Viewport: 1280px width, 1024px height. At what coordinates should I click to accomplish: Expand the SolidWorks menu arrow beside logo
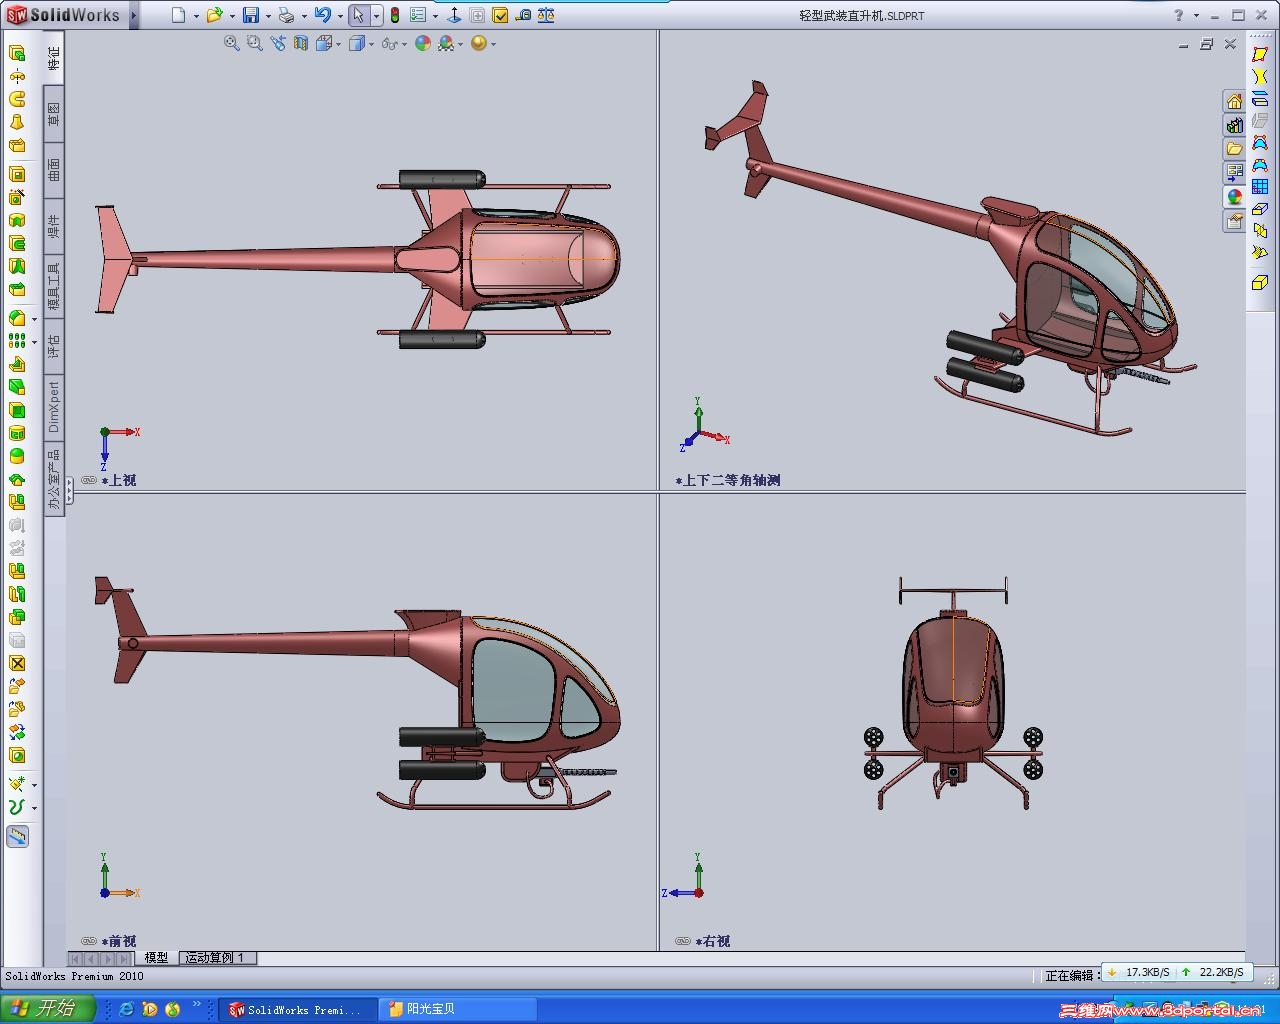pos(132,16)
